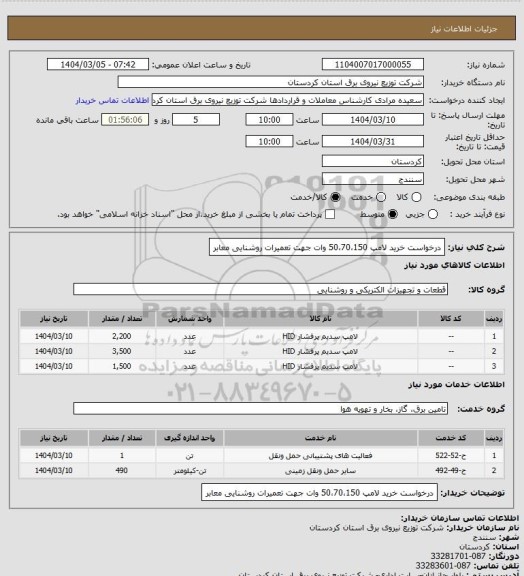Select the کالا radio button
This screenshot has width=524, height=576.
click(x=416, y=197)
